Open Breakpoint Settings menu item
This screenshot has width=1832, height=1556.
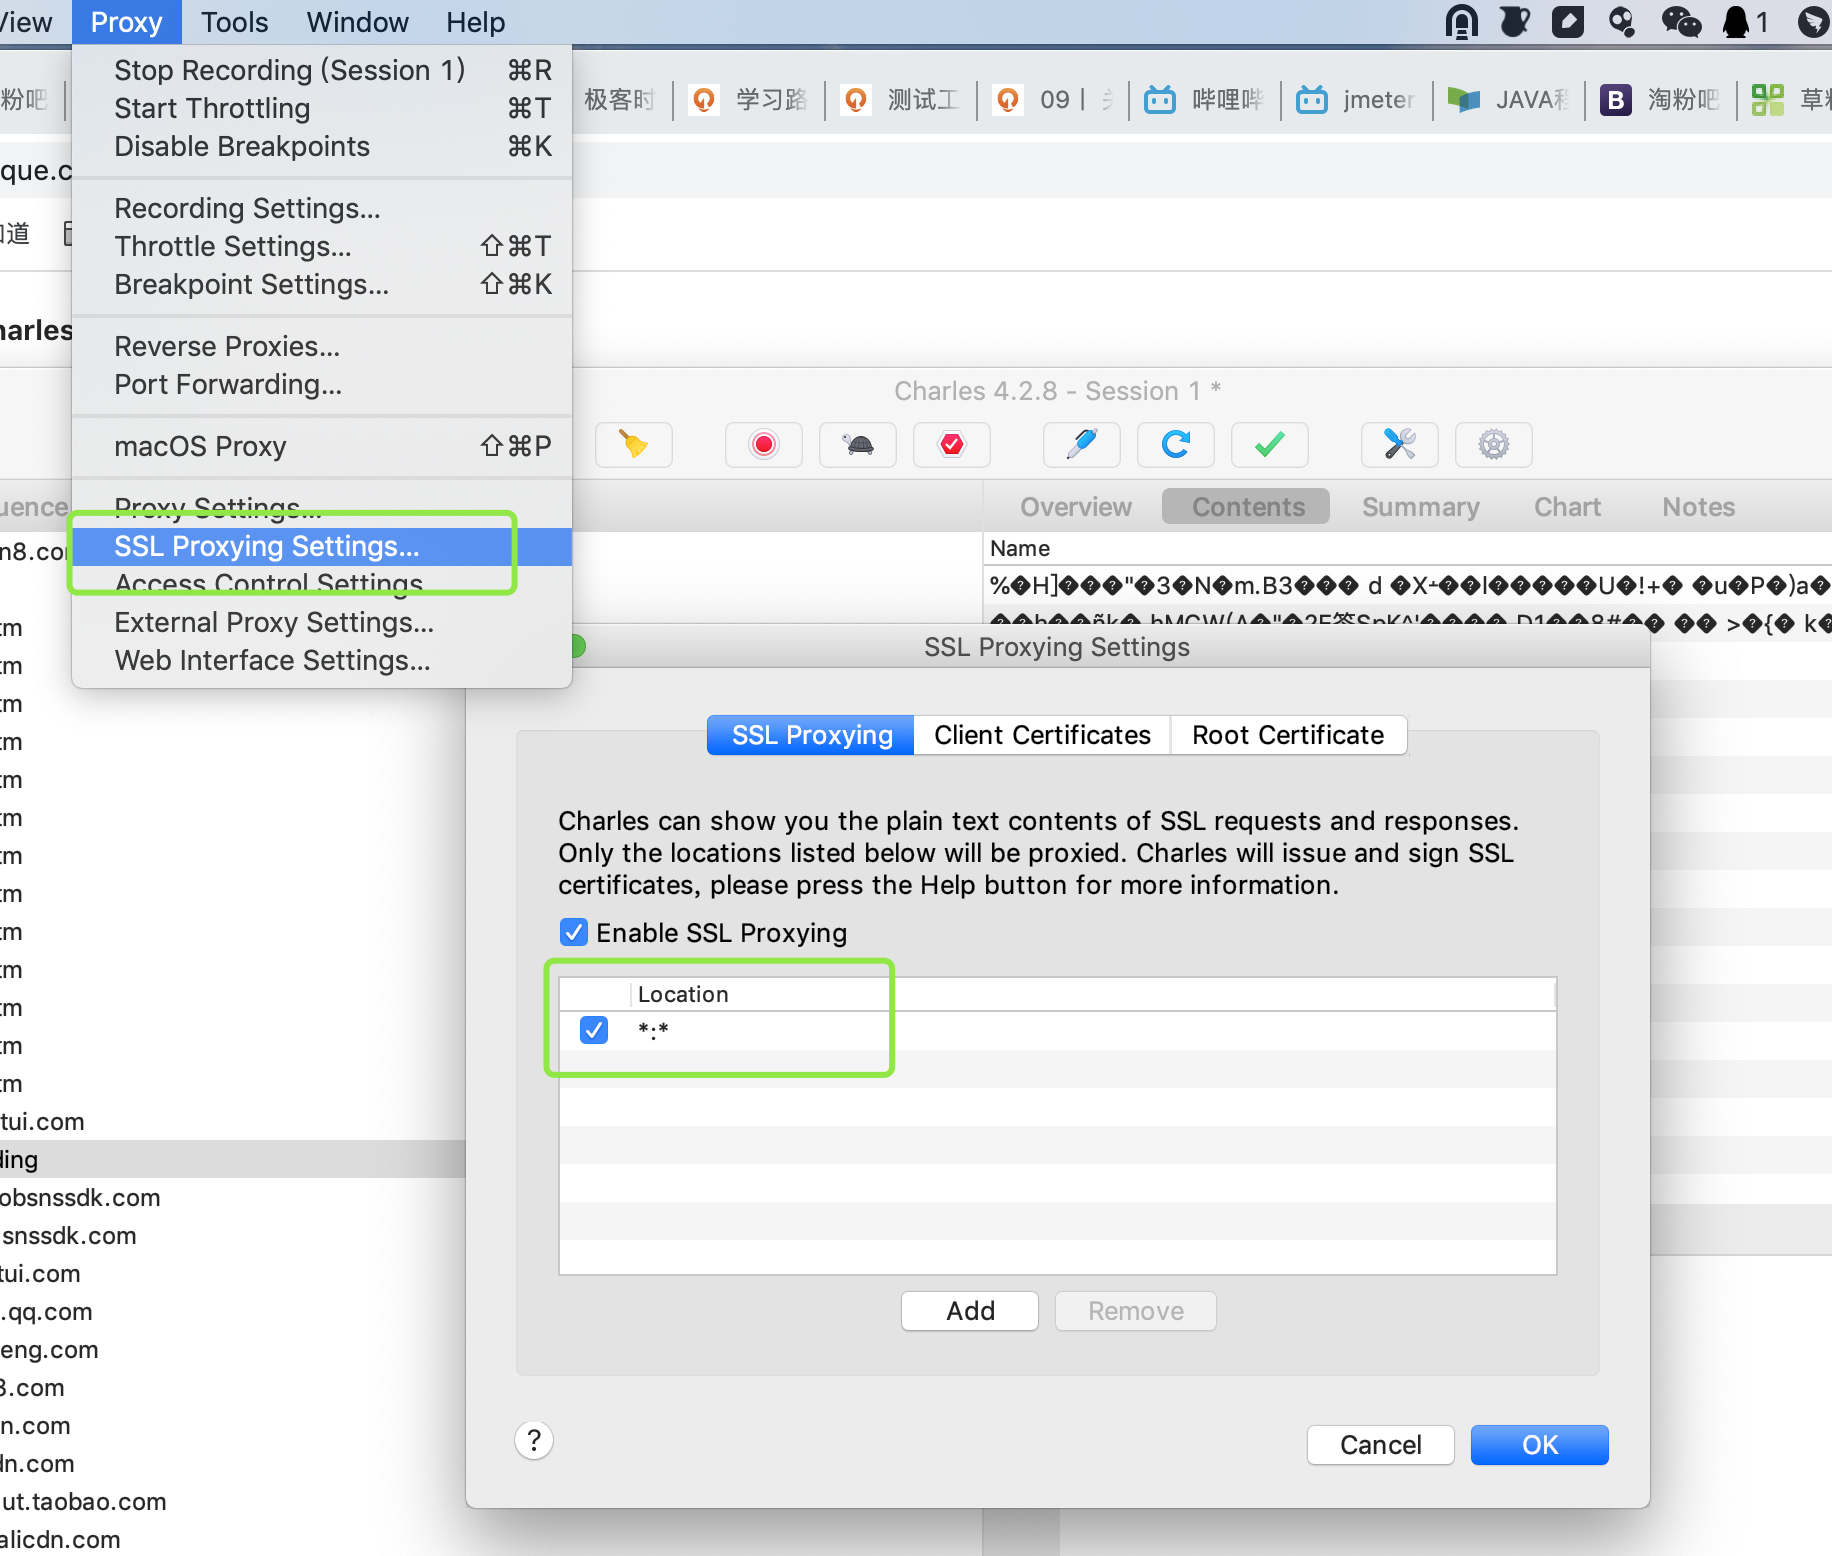[322, 284]
